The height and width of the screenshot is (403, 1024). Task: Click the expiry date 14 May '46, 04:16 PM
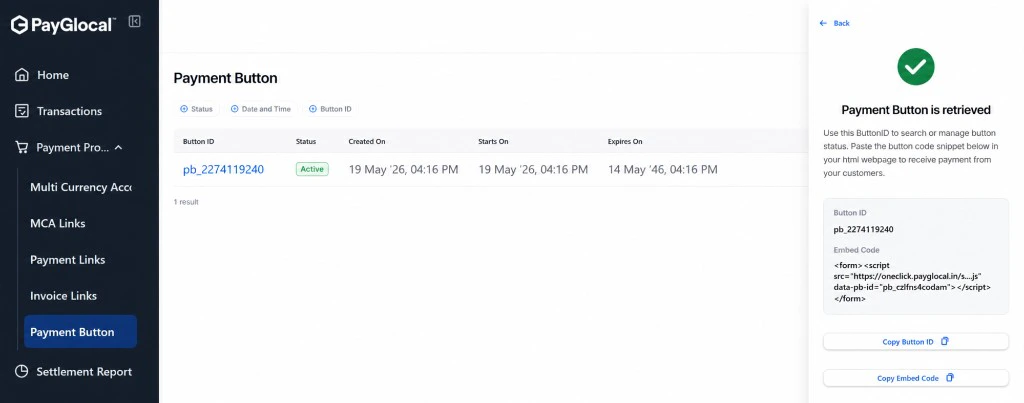coord(663,169)
